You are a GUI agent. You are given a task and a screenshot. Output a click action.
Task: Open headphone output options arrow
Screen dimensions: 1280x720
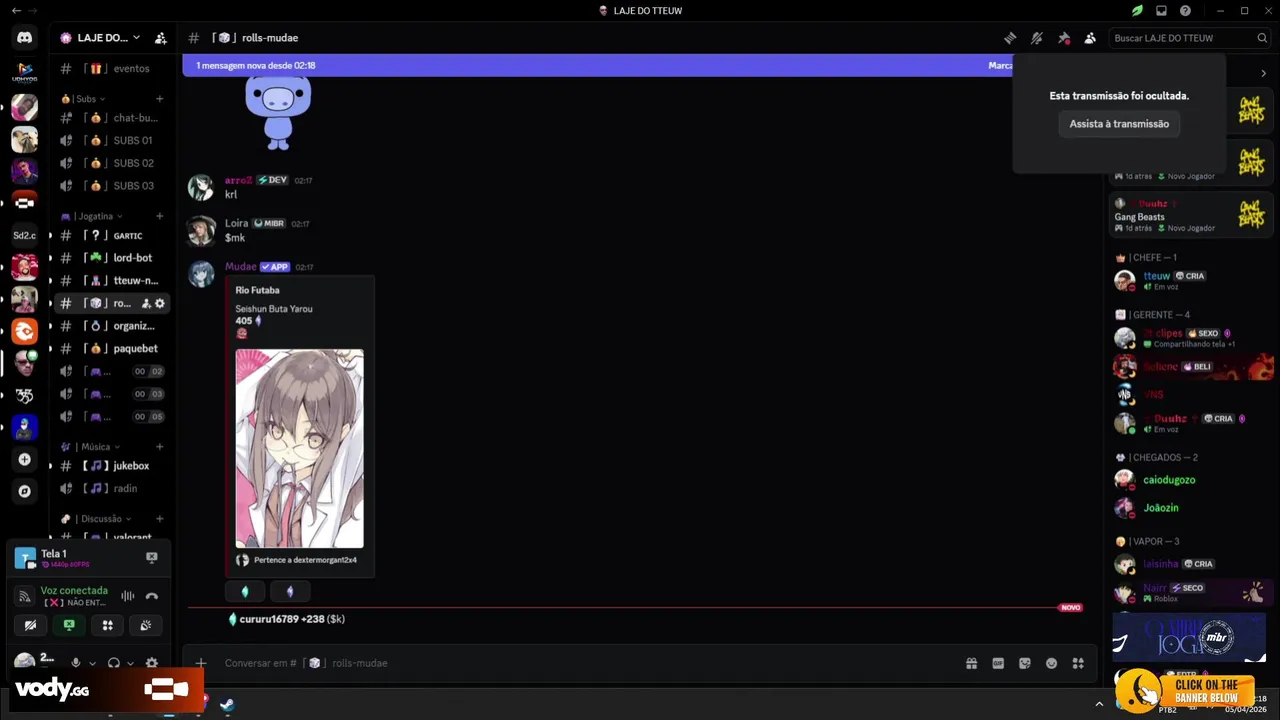(x=130, y=663)
